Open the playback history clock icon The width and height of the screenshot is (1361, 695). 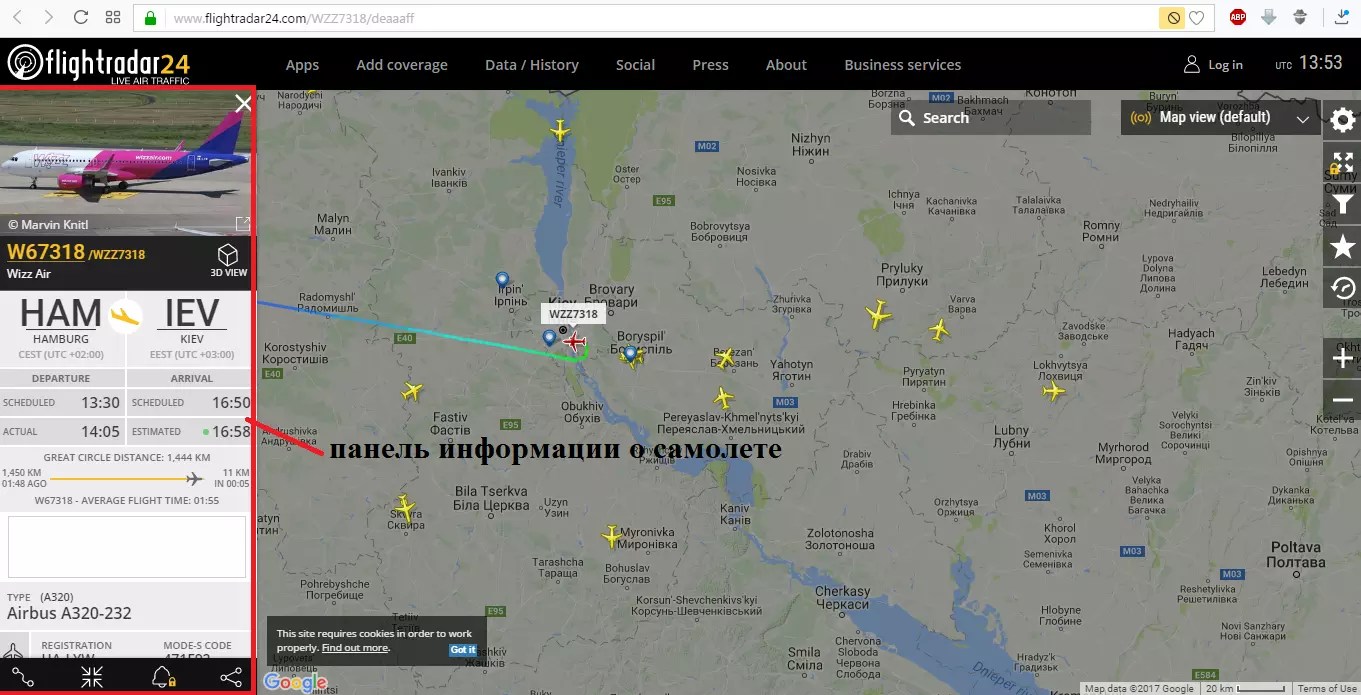click(1342, 288)
